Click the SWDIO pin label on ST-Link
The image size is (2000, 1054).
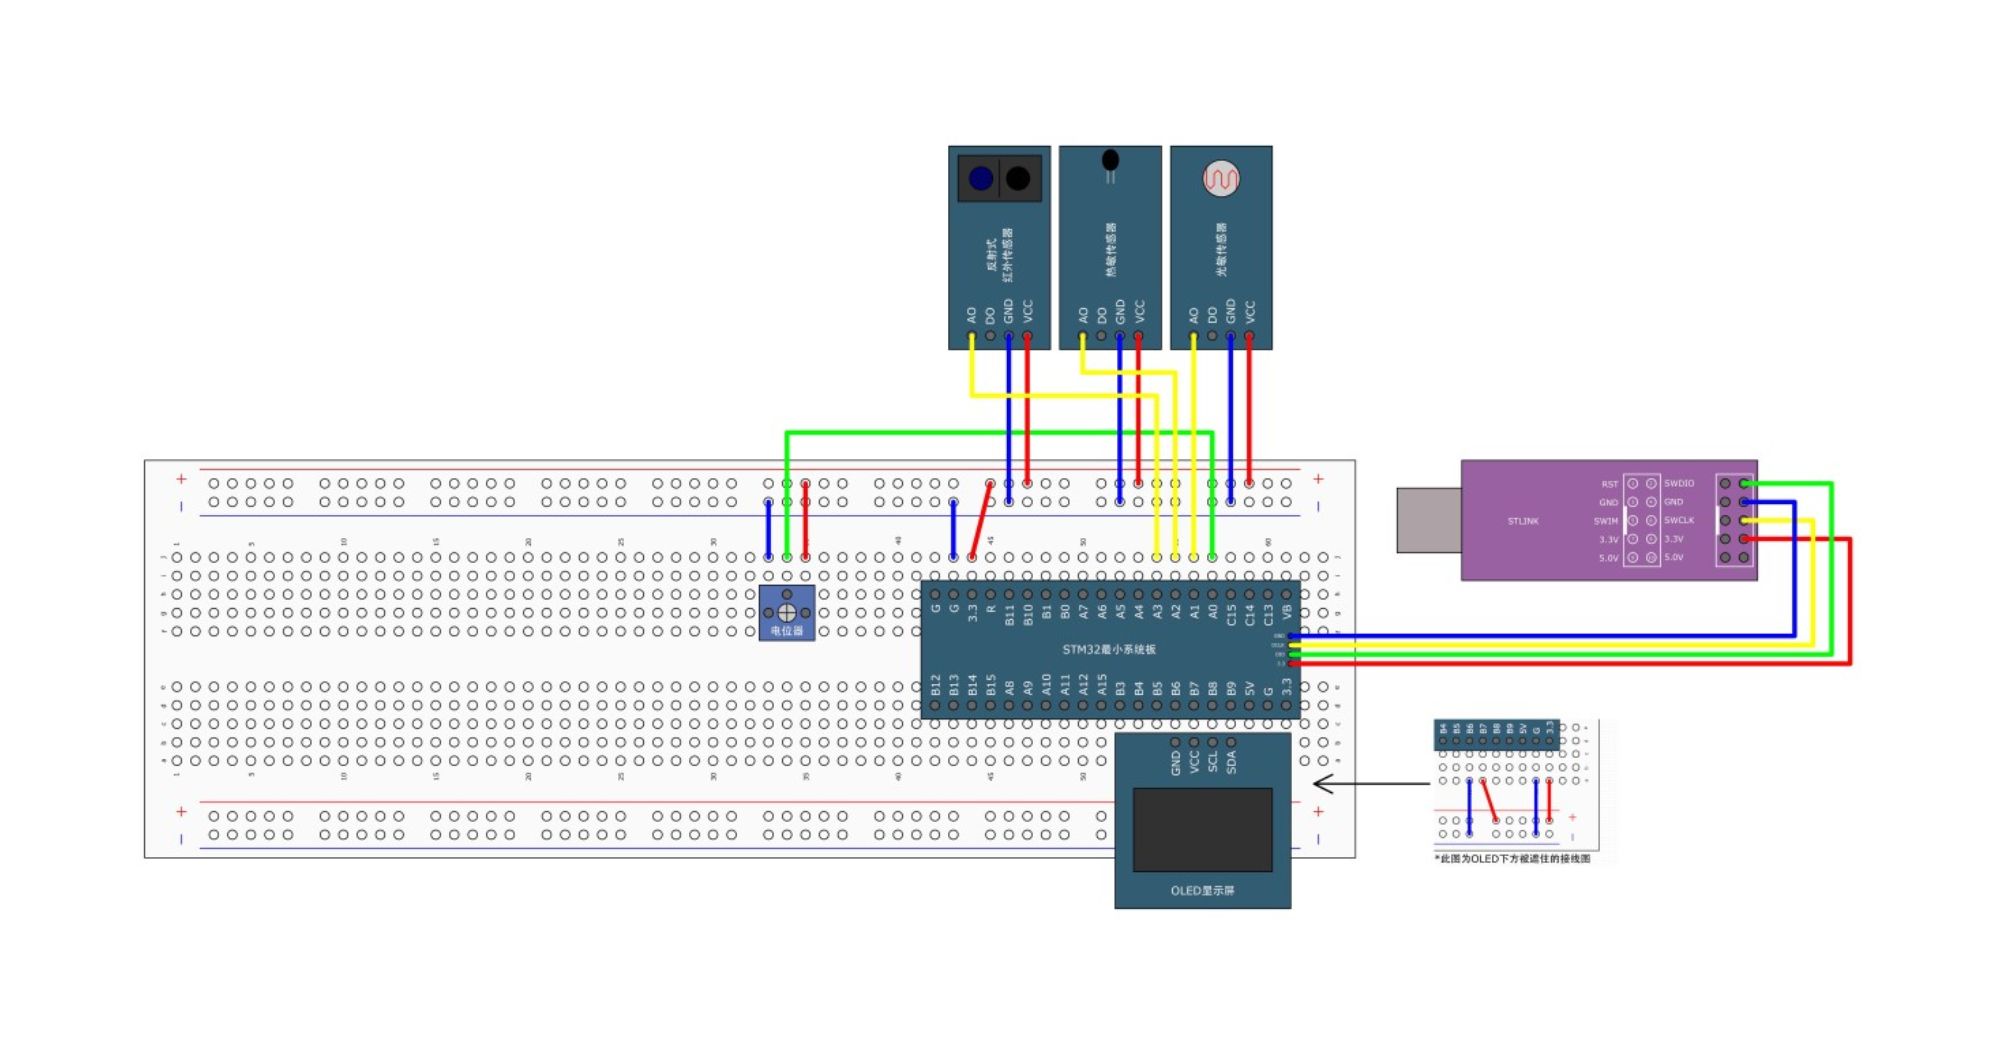click(1679, 483)
